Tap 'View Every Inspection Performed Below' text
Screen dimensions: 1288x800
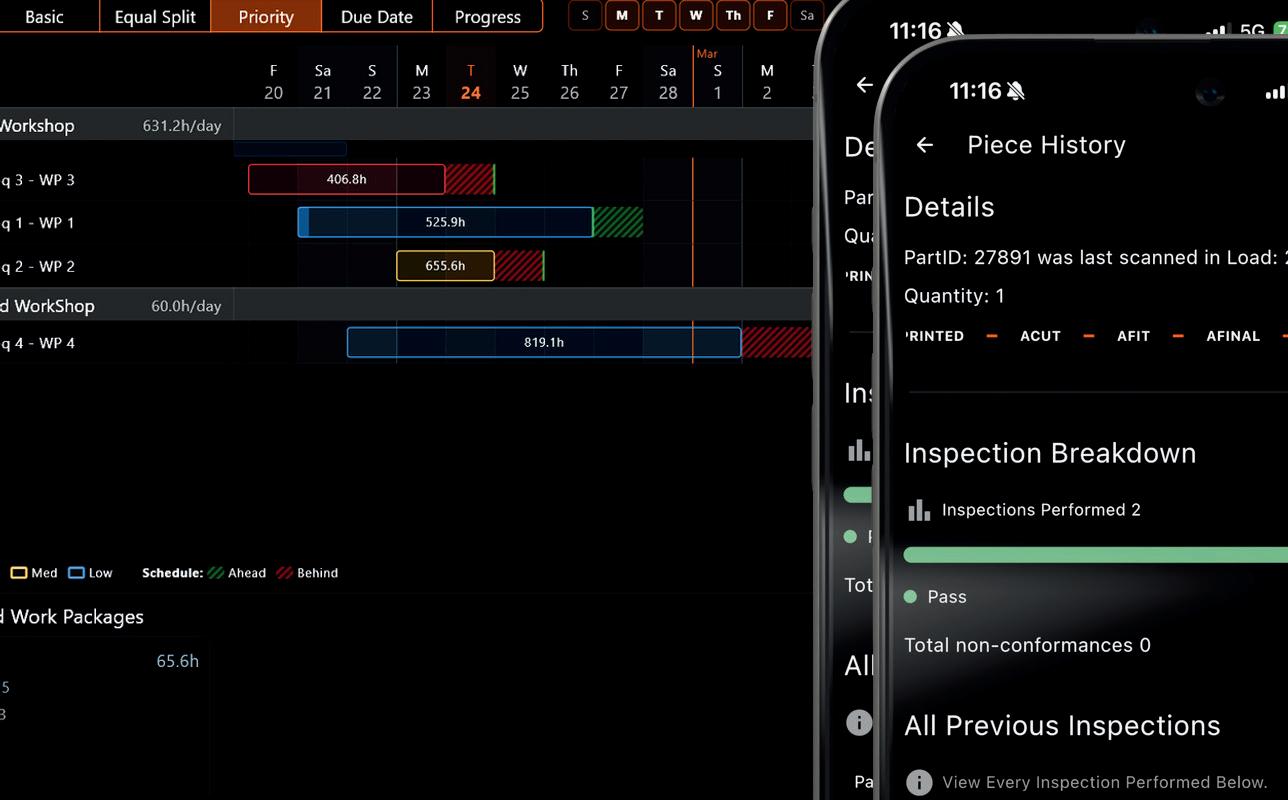coord(1105,782)
